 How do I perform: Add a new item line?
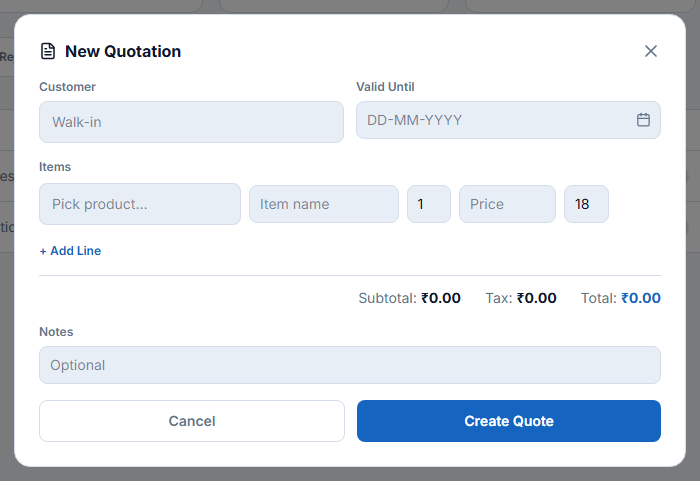(x=70, y=251)
